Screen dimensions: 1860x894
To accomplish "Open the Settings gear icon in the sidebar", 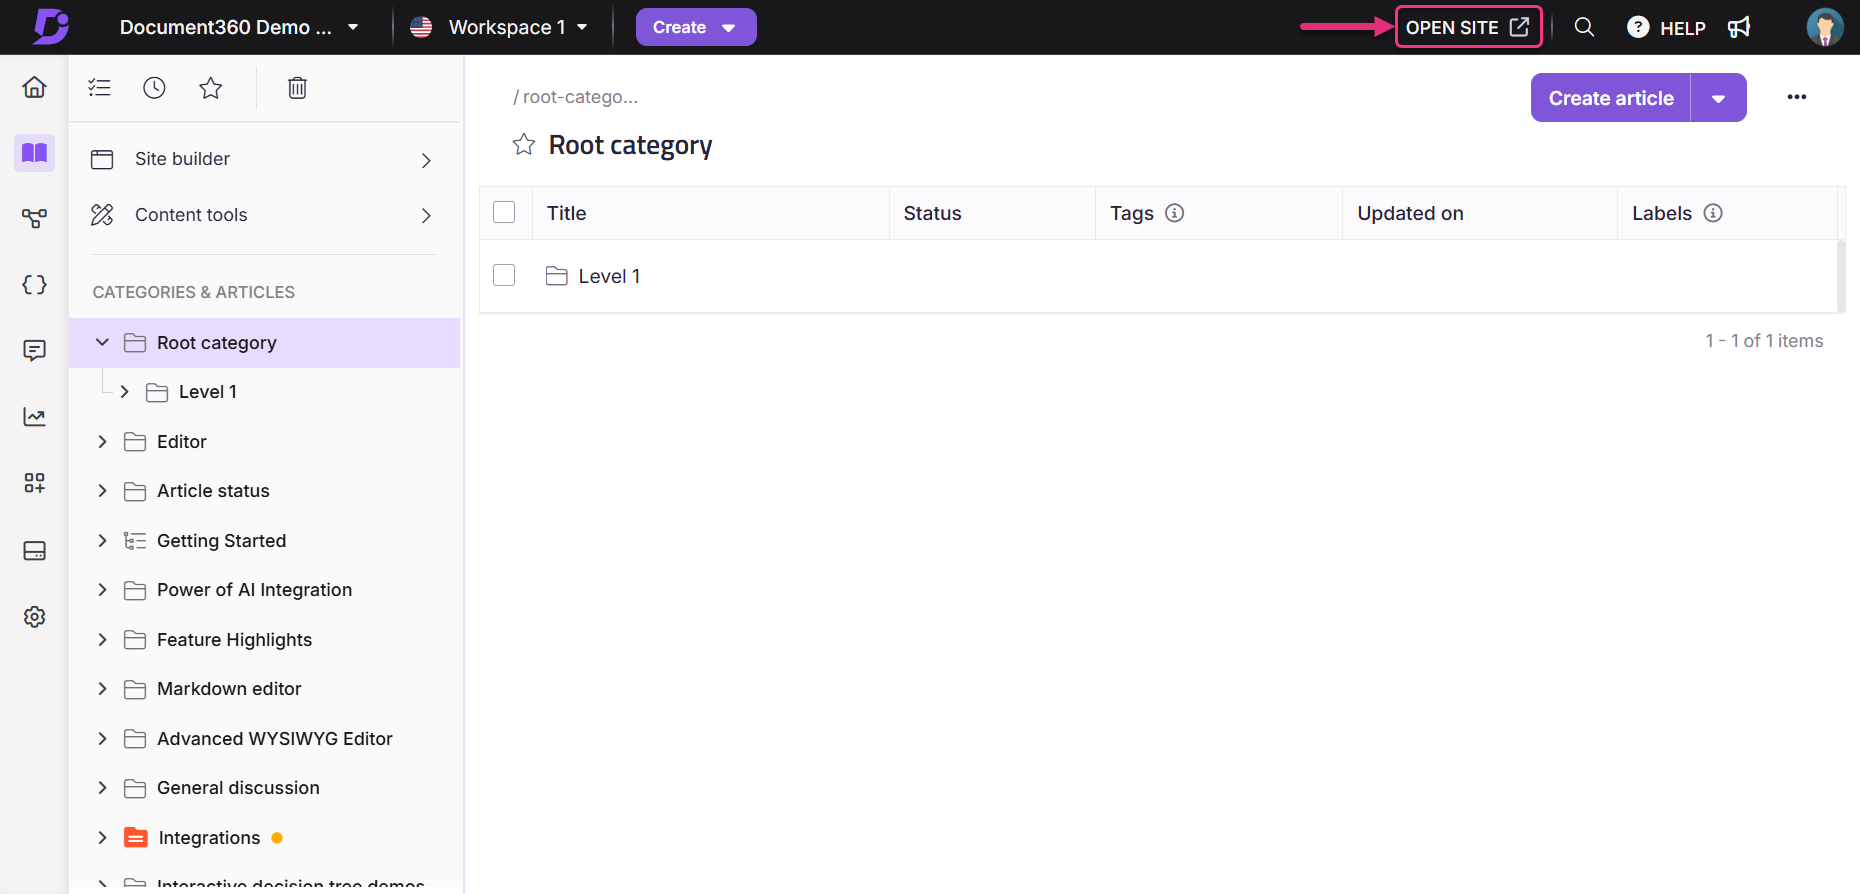I will click(x=35, y=617).
